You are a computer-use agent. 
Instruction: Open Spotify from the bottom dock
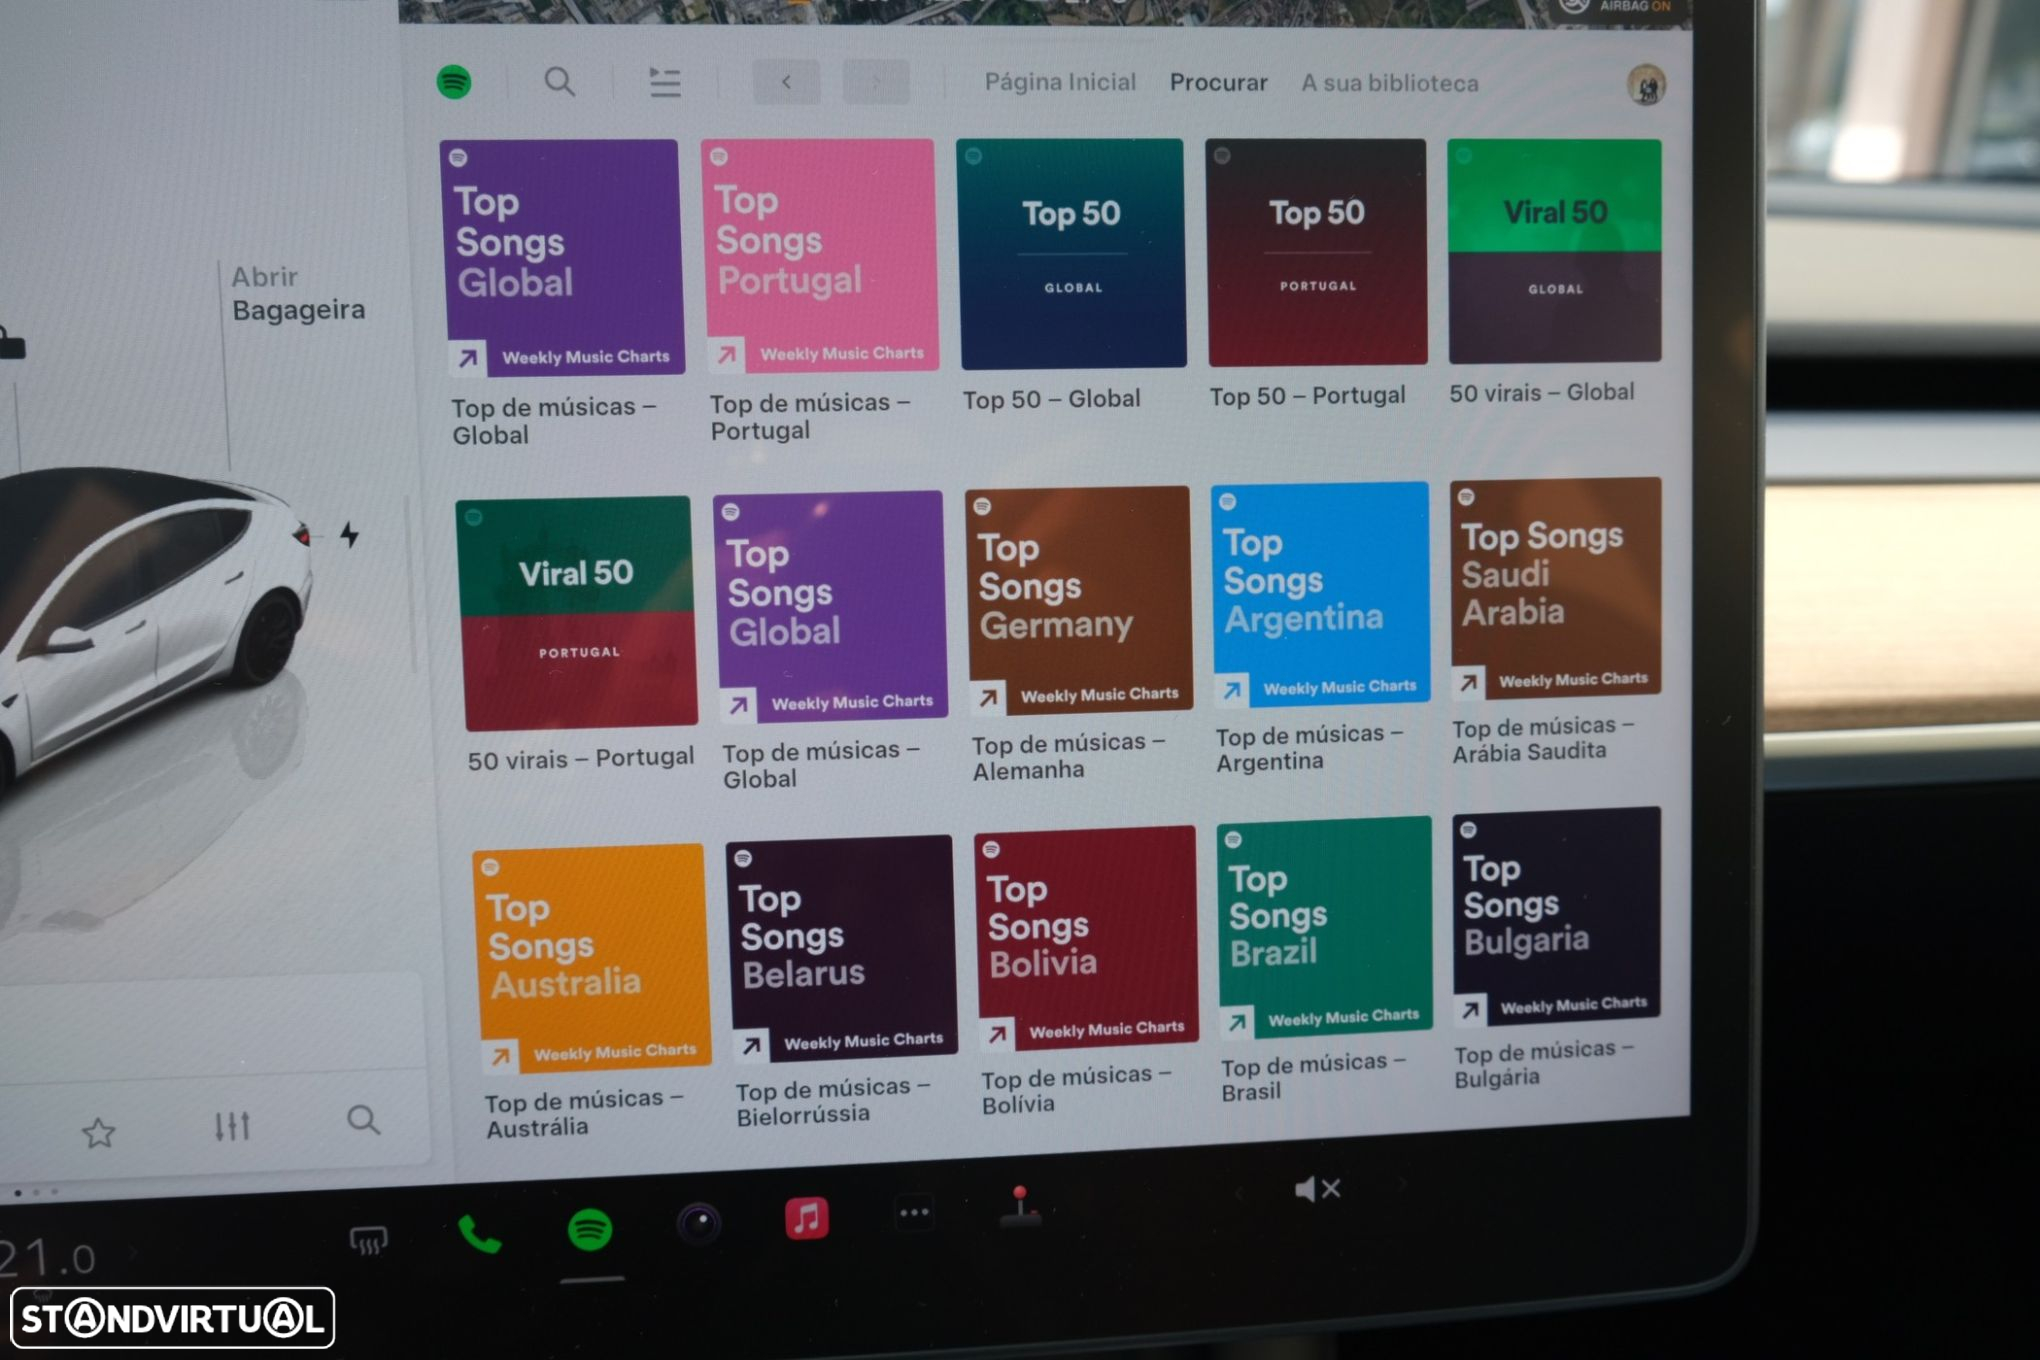[x=590, y=1229]
